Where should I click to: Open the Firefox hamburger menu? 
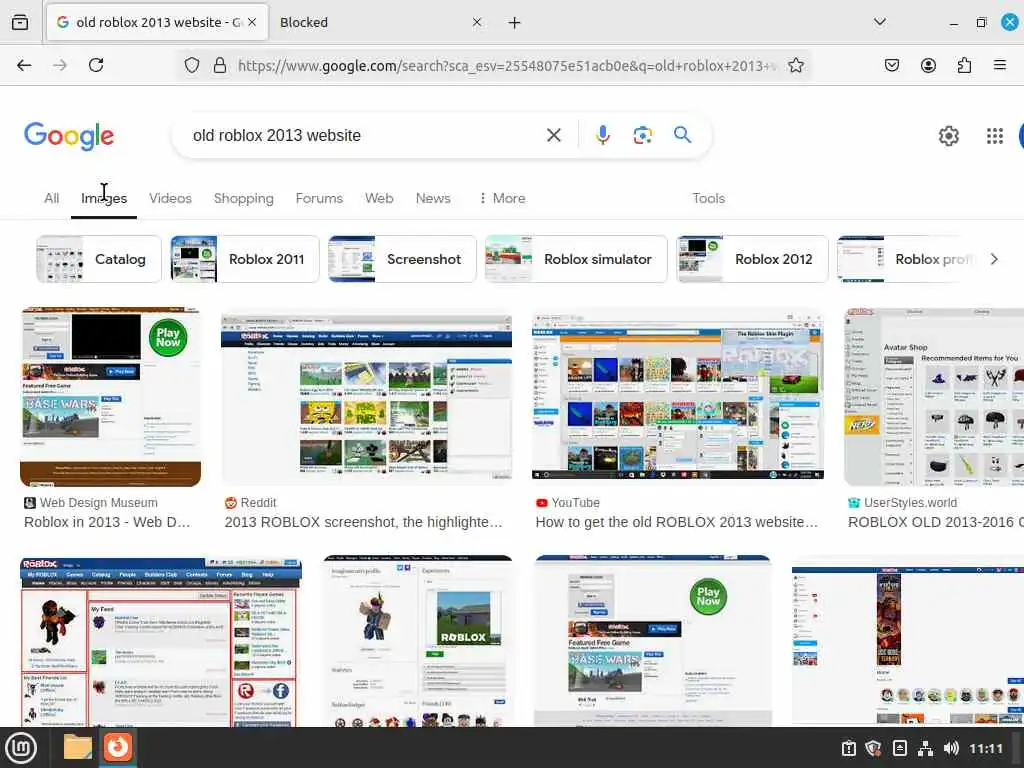999,65
